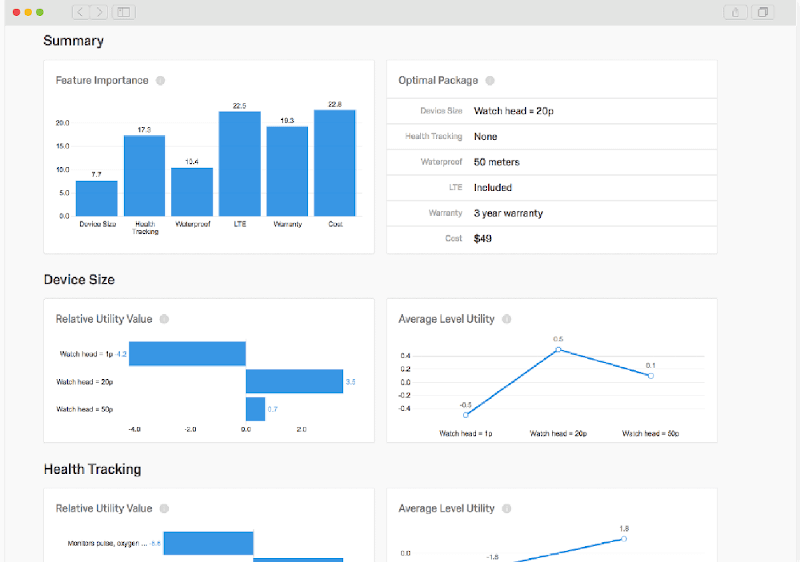Click the 'Cost' axis label under bar chart

point(335,224)
